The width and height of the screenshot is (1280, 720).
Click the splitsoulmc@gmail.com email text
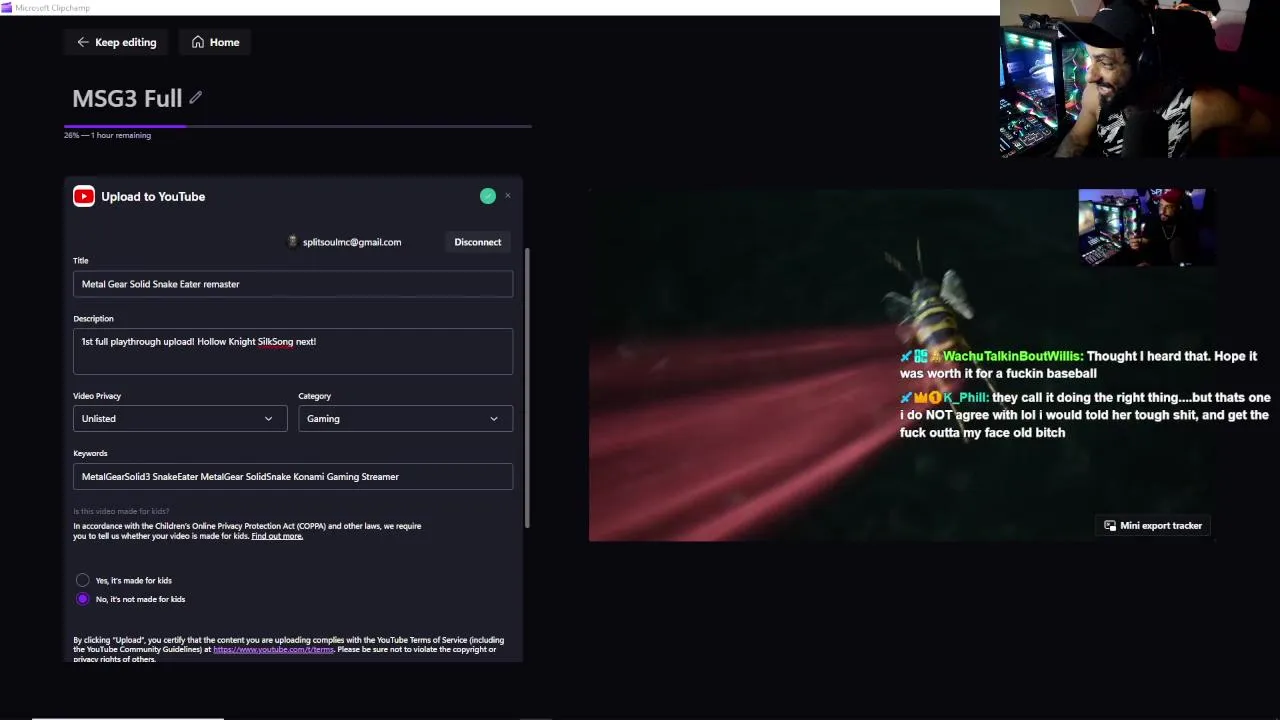[x=352, y=242]
